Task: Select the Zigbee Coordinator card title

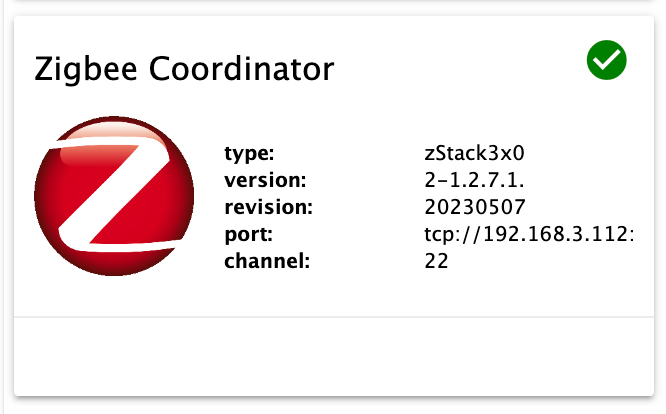Action: tap(184, 69)
